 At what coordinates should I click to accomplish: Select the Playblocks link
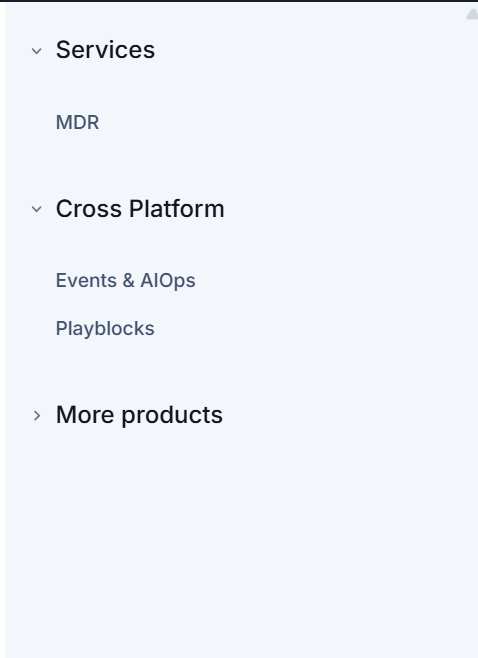click(105, 328)
